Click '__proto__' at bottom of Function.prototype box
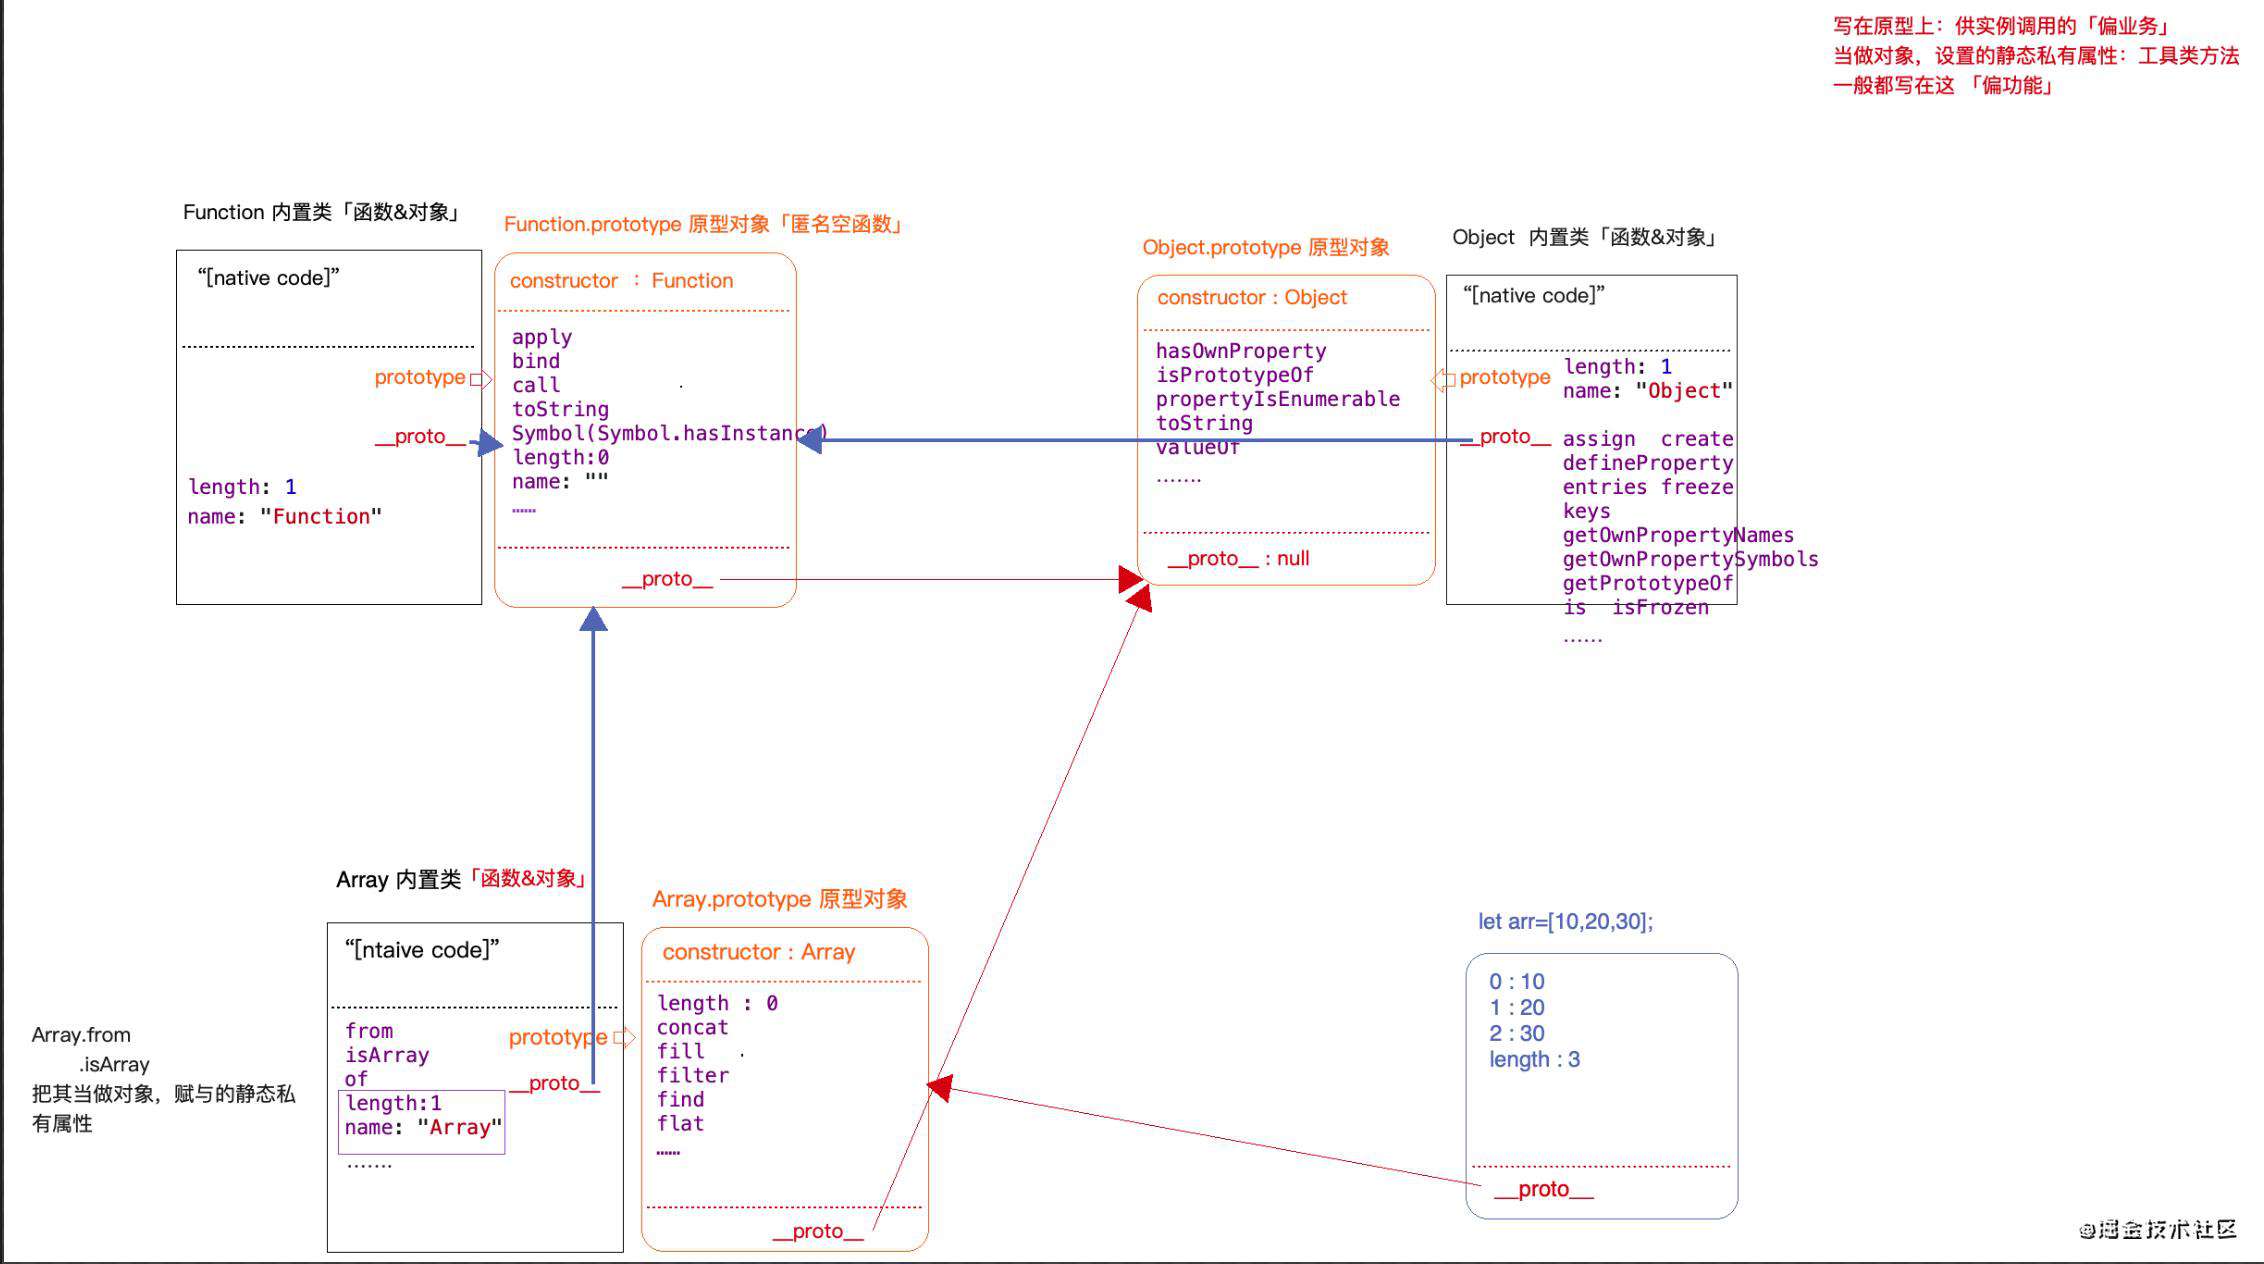 [668, 579]
